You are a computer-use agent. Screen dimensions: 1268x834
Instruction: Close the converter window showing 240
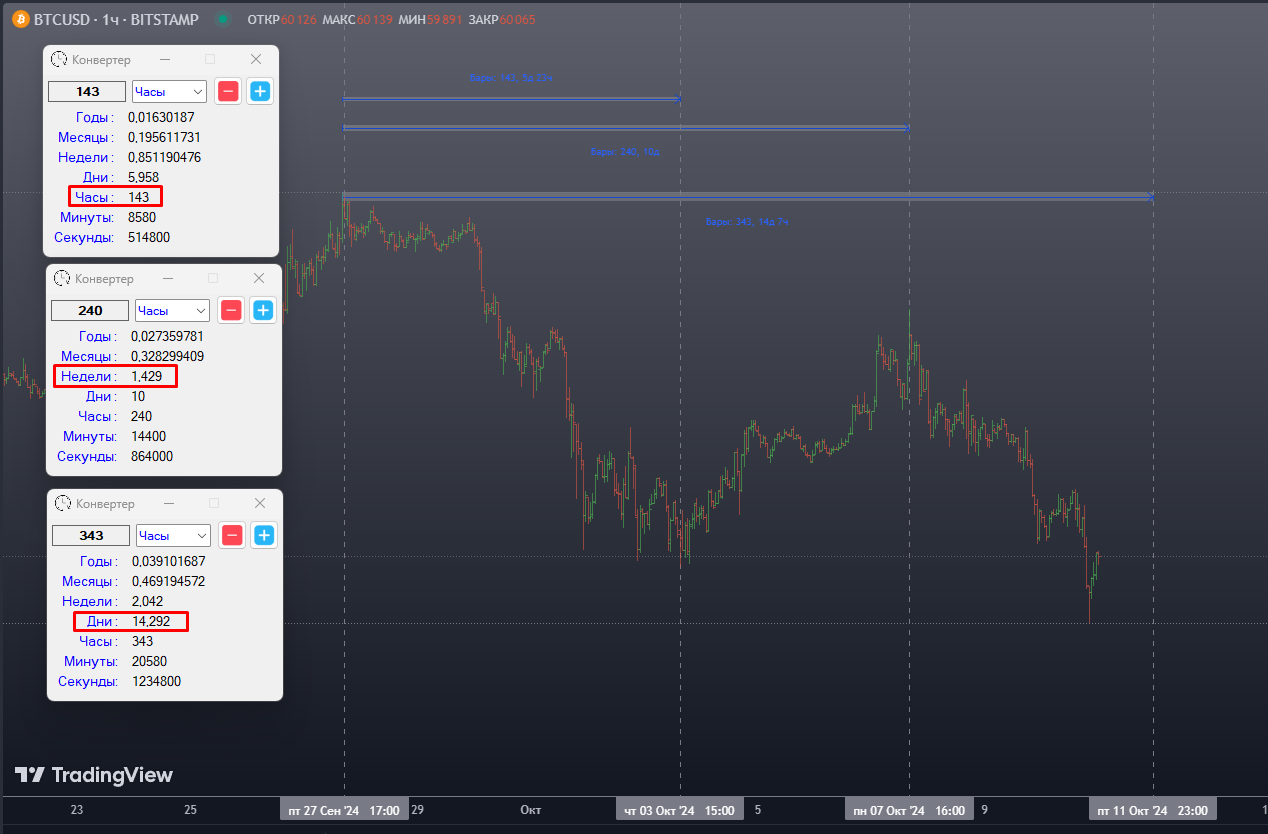coord(259,278)
